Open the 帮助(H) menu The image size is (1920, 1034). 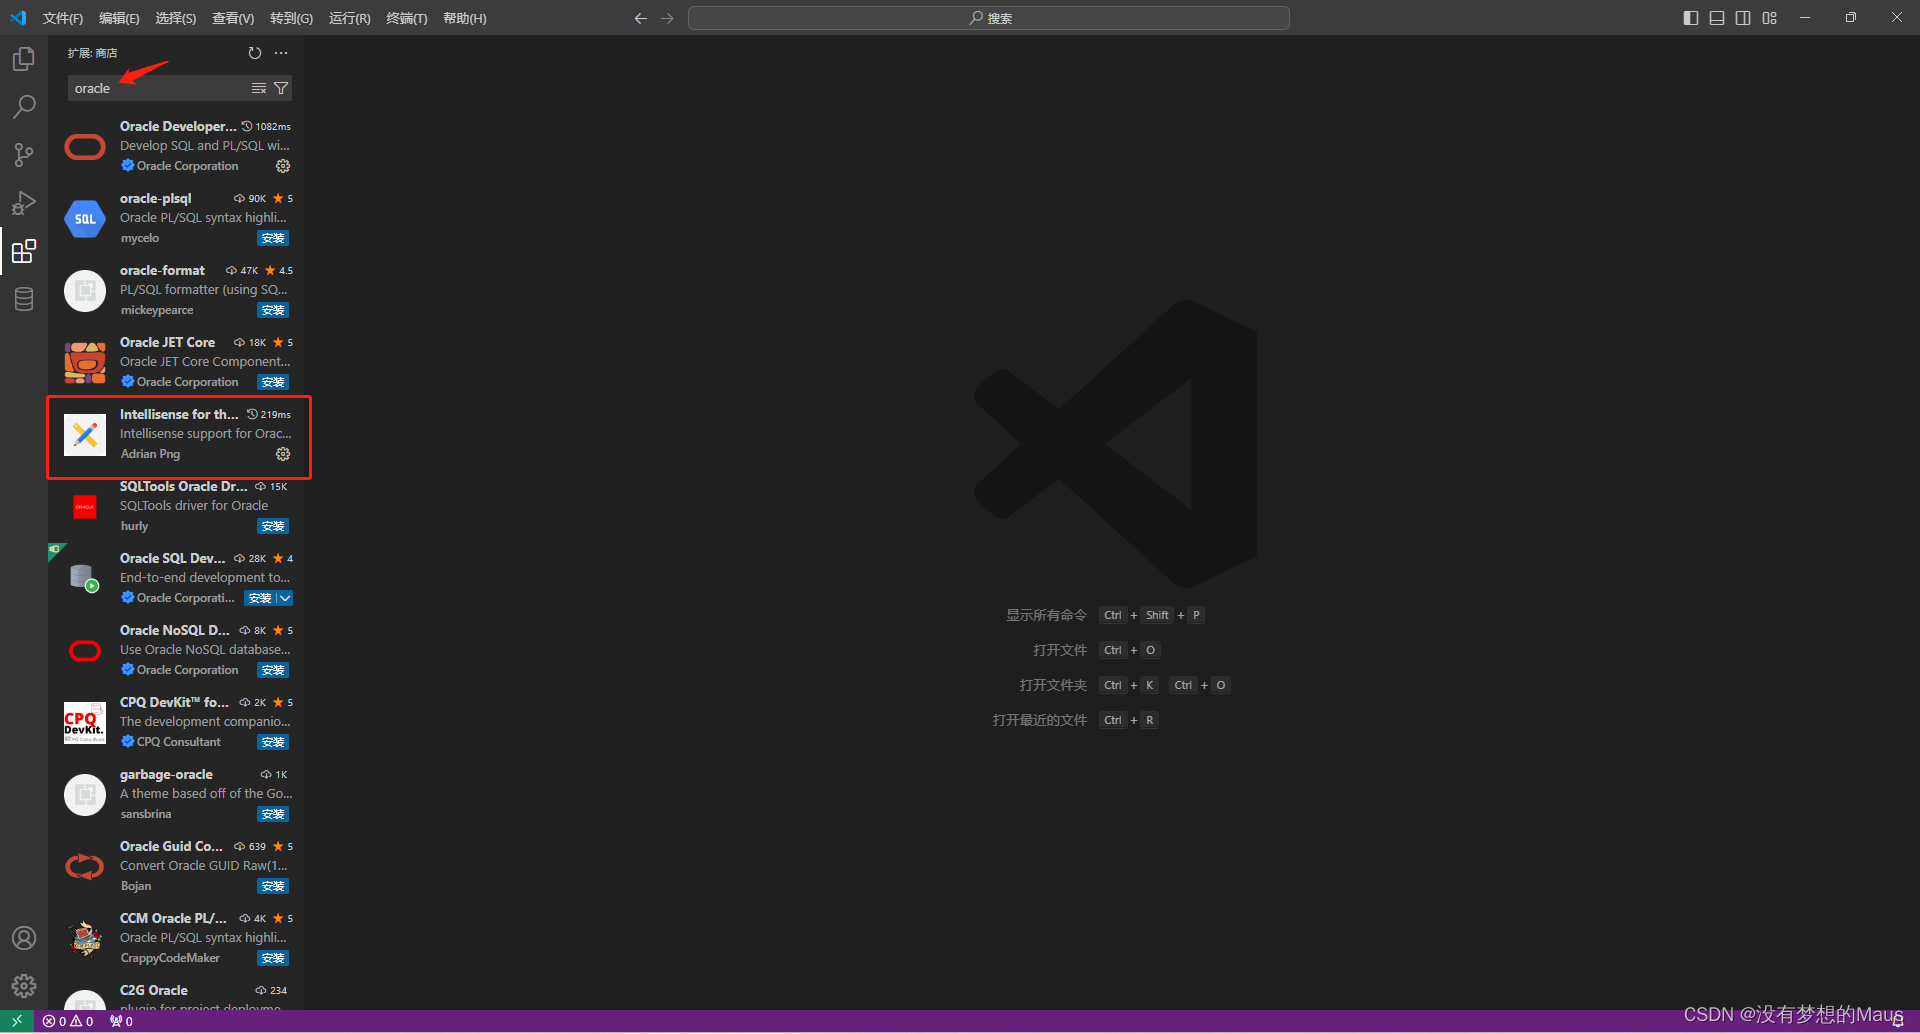point(465,18)
